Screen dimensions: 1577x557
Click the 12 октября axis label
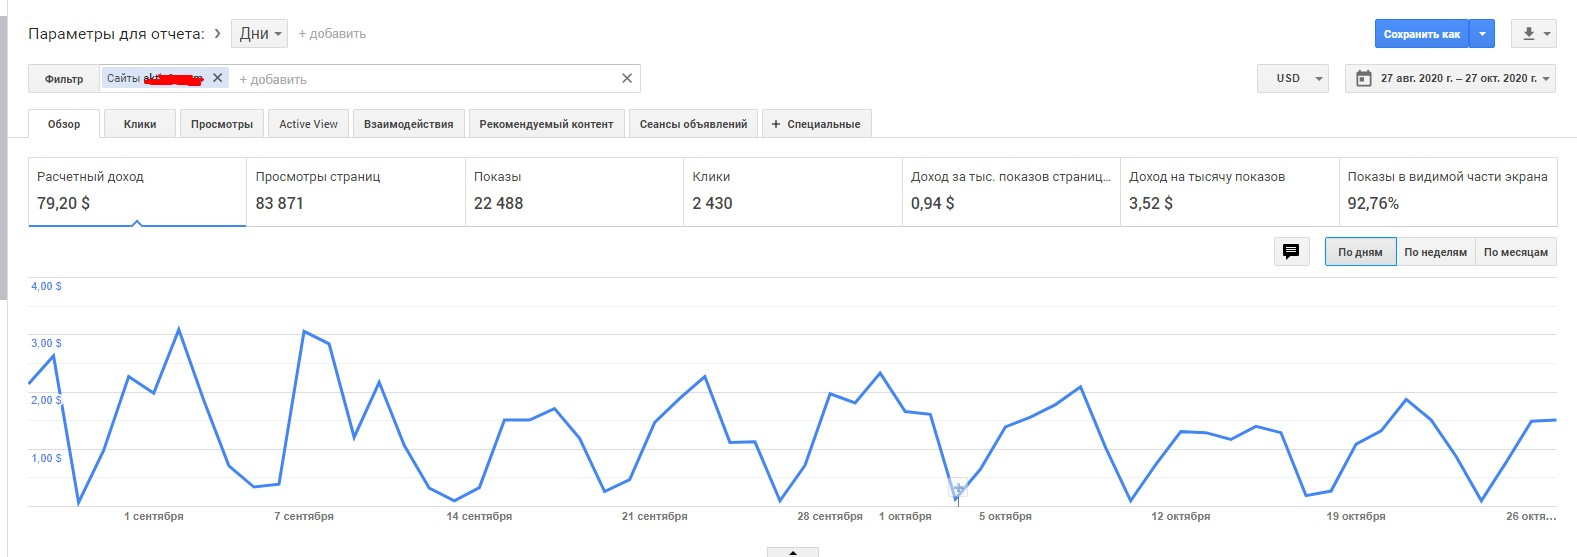pyautogui.click(x=1181, y=516)
